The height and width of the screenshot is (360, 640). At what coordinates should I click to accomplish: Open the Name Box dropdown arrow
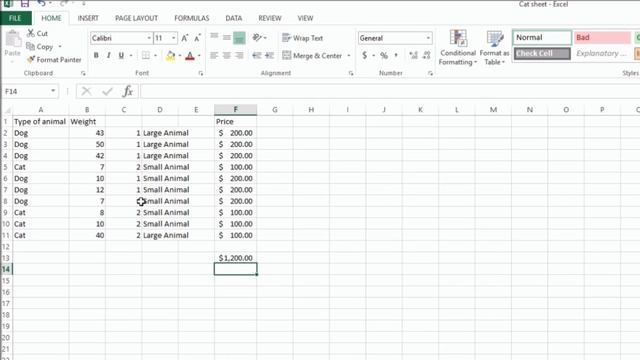[x=53, y=91]
